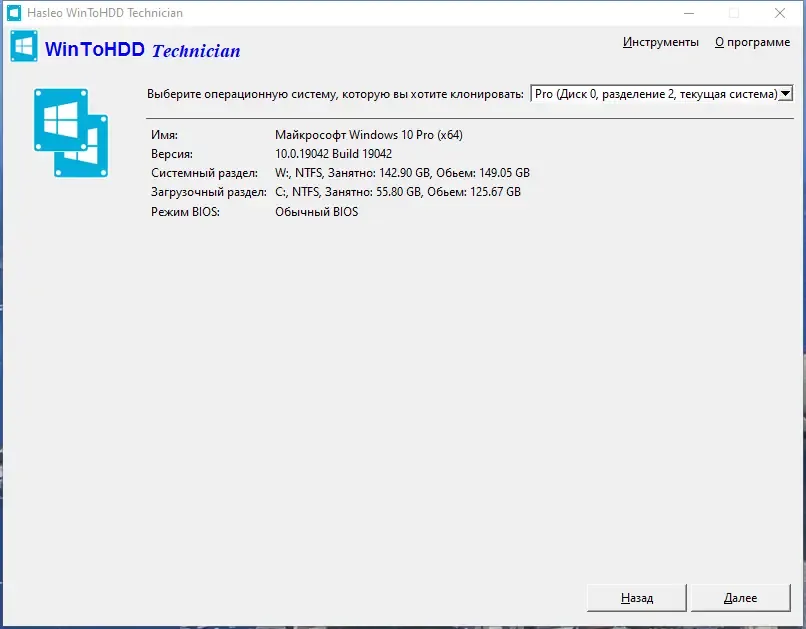Go back with the Назад button
Viewport: 806px width, 629px height.
tap(636, 598)
